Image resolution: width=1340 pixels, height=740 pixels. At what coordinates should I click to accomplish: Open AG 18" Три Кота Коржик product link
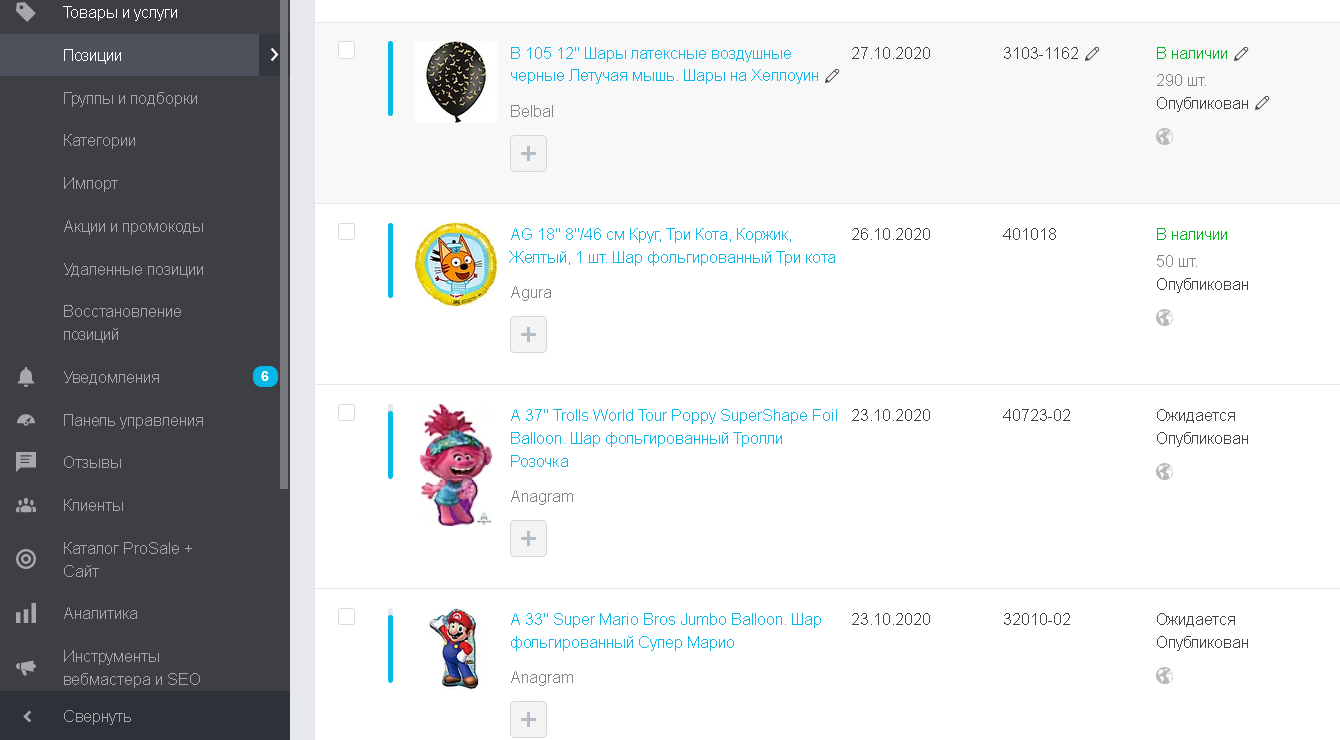(x=673, y=246)
